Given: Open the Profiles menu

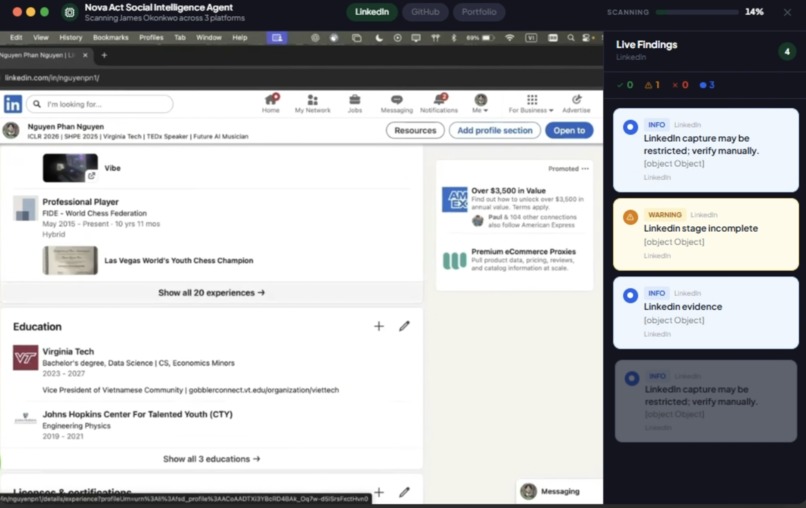Looking at the screenshot, I should point(151,38).
